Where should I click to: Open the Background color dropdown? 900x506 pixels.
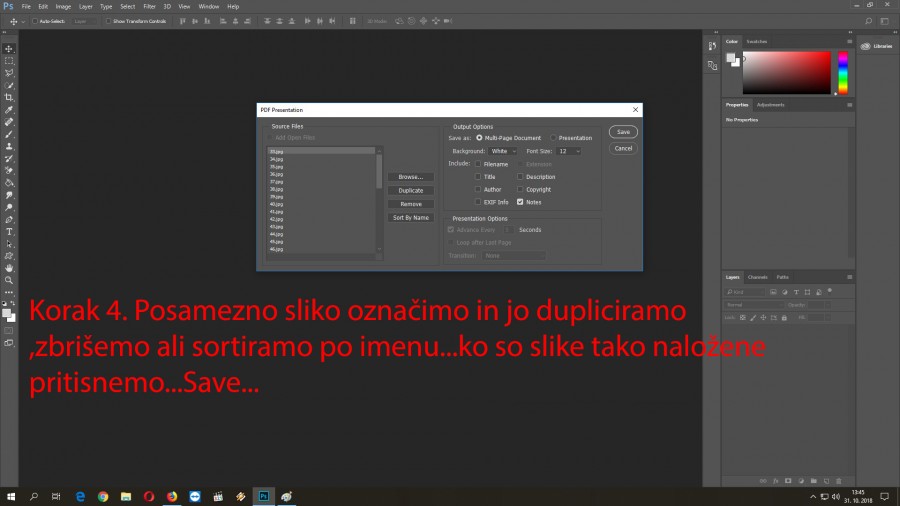[503, 151]
